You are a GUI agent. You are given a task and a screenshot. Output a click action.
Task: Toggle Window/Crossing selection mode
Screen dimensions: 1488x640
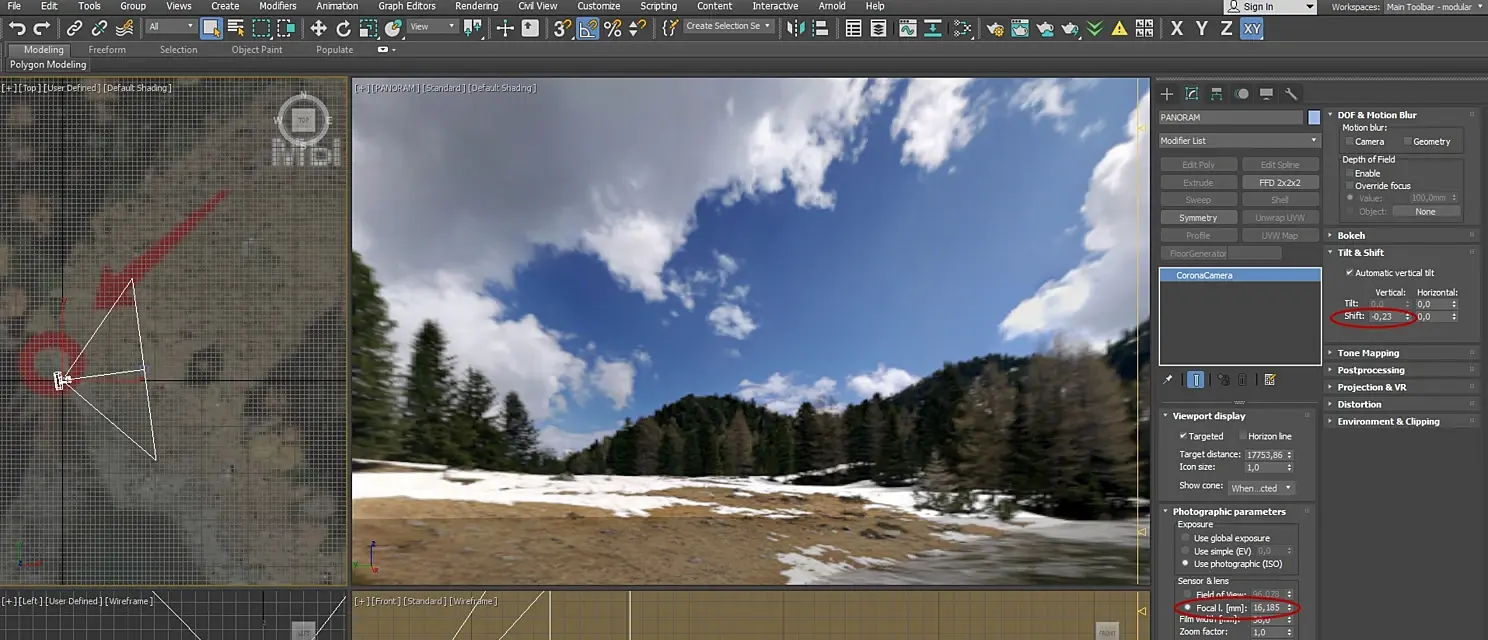tap(287, 28)
